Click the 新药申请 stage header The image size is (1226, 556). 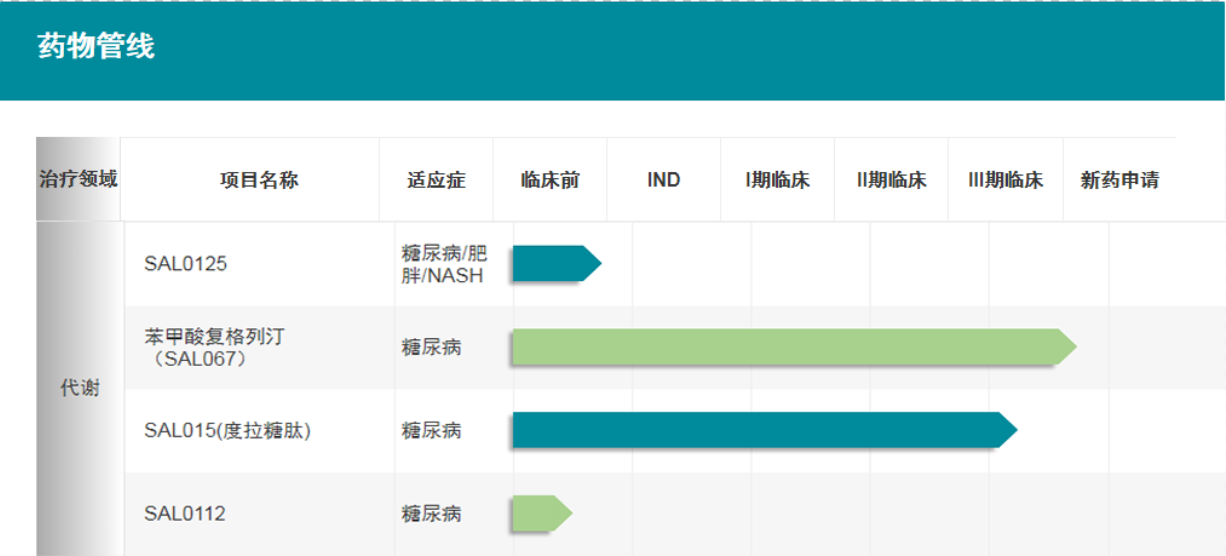coord(1120,180)
